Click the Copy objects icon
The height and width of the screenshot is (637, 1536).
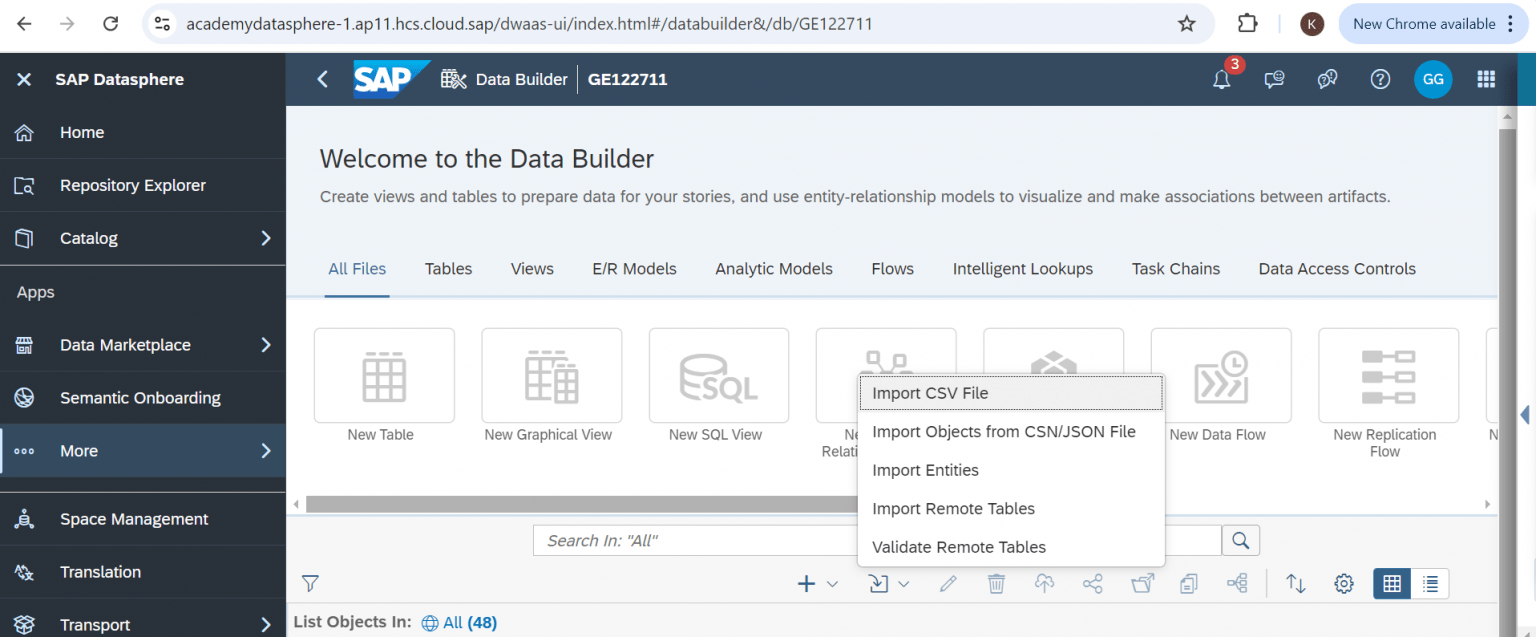[1189, 583]
